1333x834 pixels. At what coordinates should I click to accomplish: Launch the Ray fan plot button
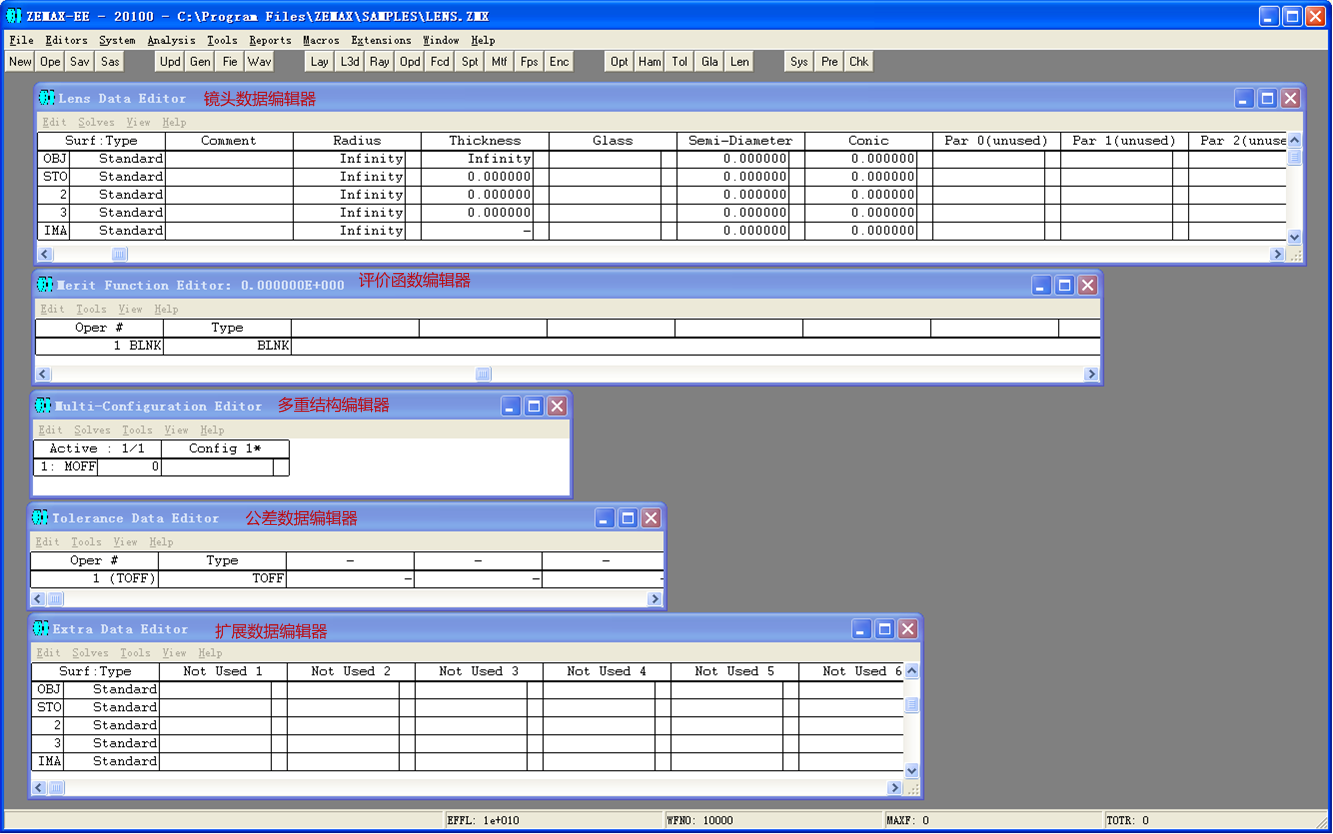[x=379, y=62]
